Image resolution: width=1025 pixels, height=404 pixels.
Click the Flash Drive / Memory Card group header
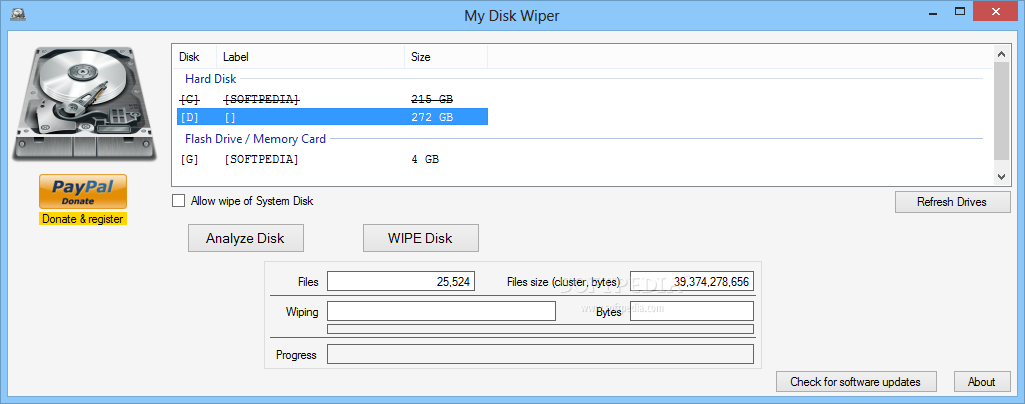coord(256,139)
